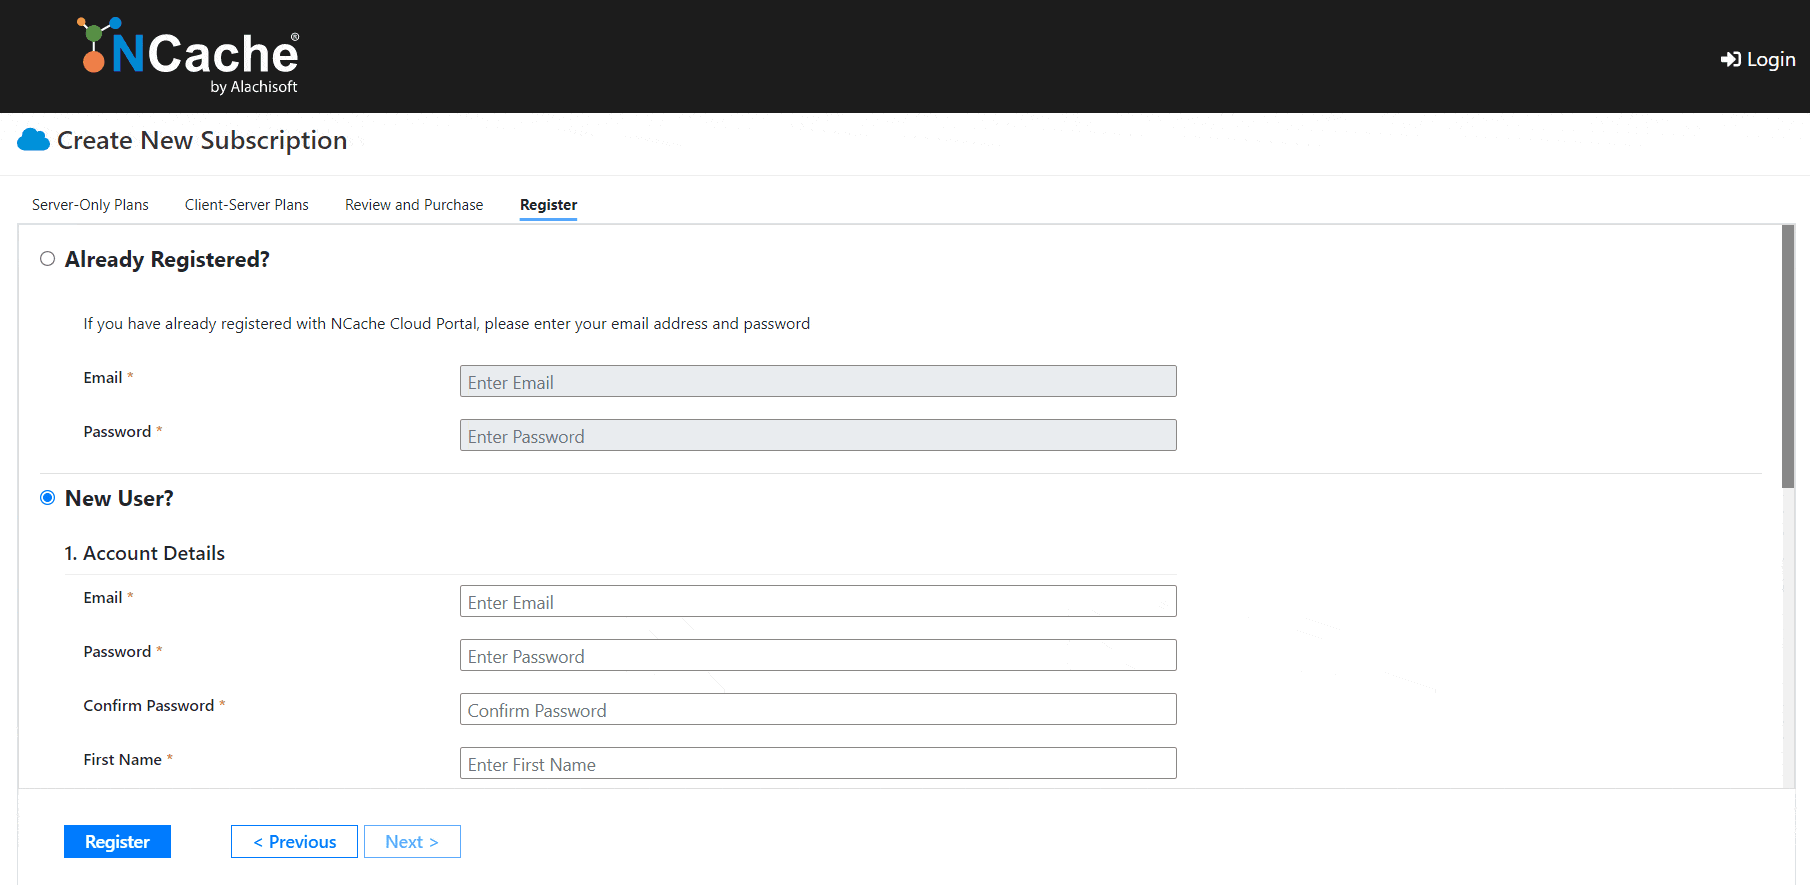Click the Create New Subscription heading

pos(202,140)
